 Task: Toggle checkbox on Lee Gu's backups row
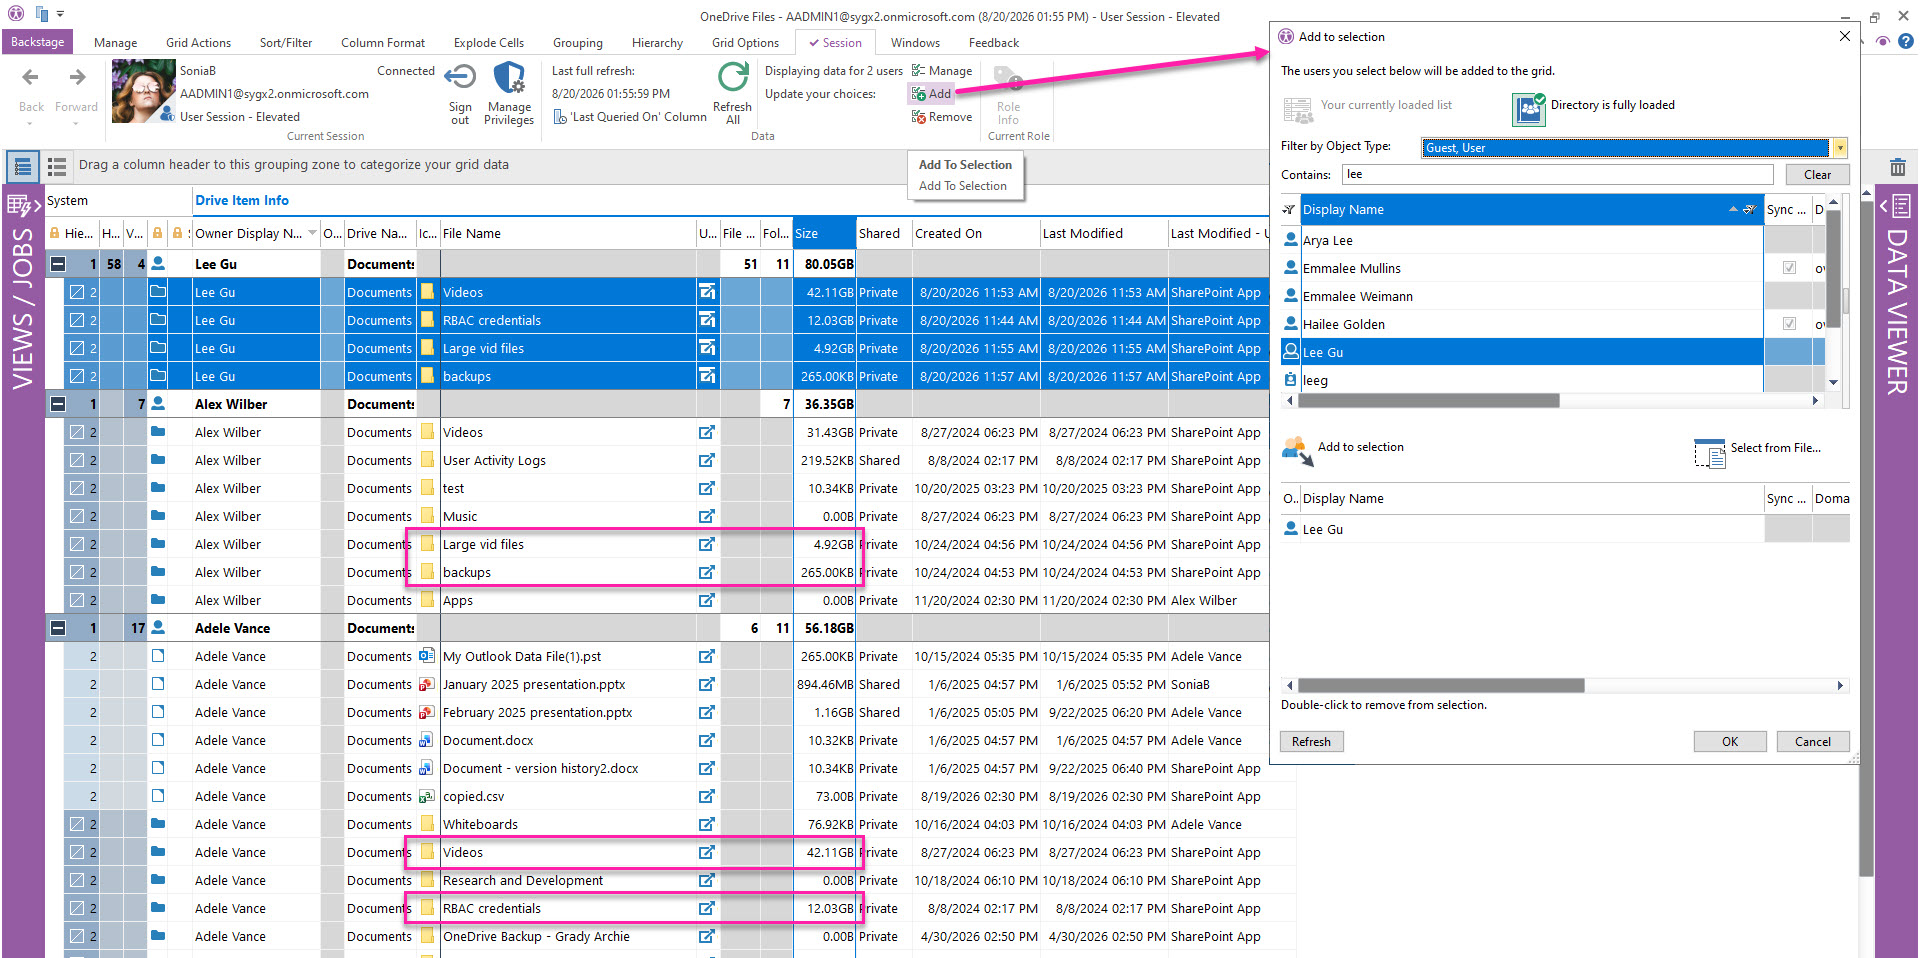[77, 377]
